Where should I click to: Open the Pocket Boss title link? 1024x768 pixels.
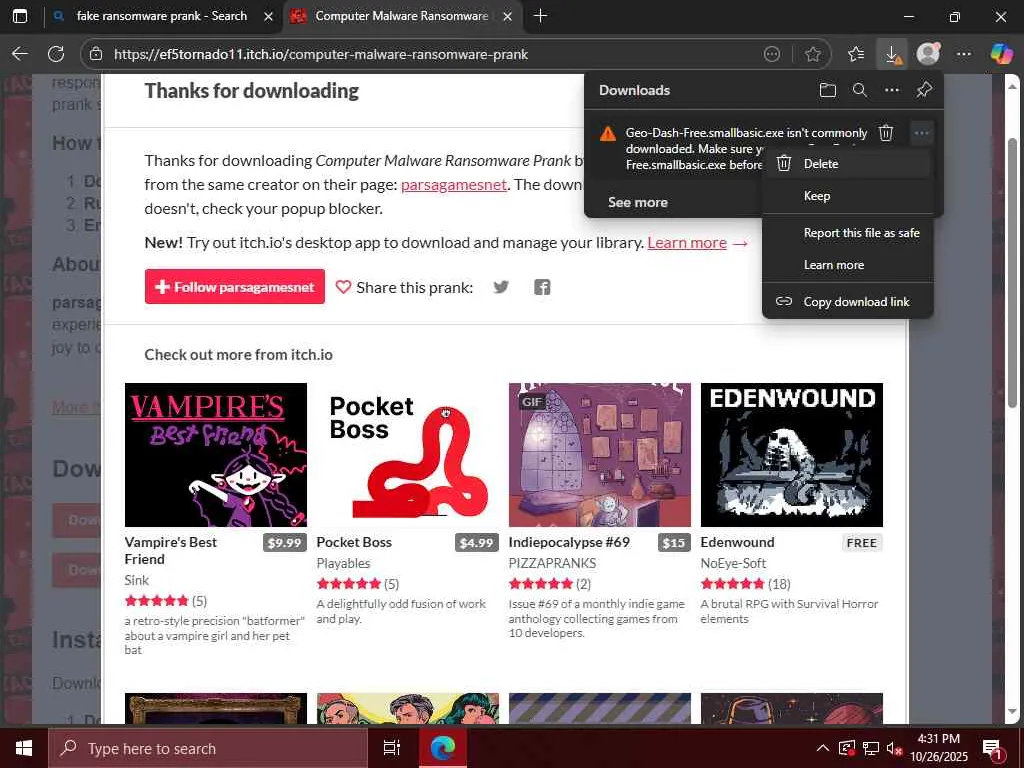click(x=354, y=542)
